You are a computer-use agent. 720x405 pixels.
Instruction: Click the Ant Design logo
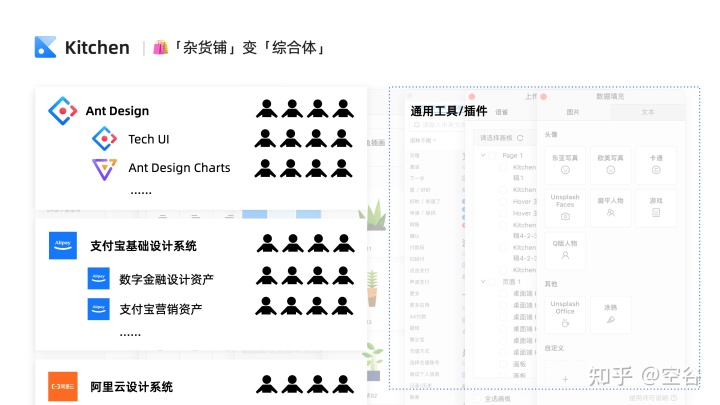tap(63, 111)
